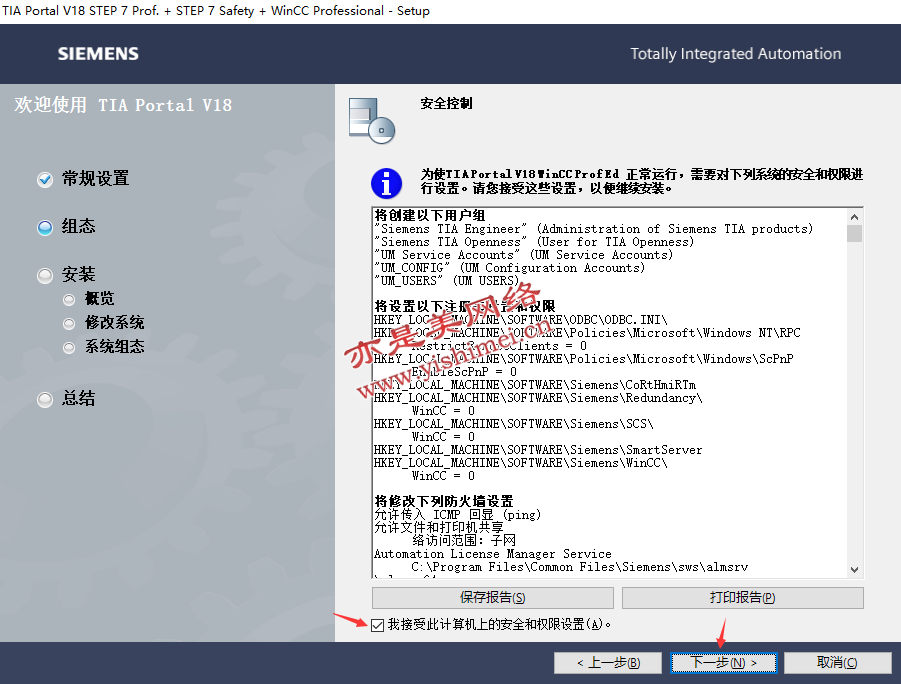901x684 pixels.
Task: Click the Siemens\SmartServer registry line
Action: click(x=538, y=450)
